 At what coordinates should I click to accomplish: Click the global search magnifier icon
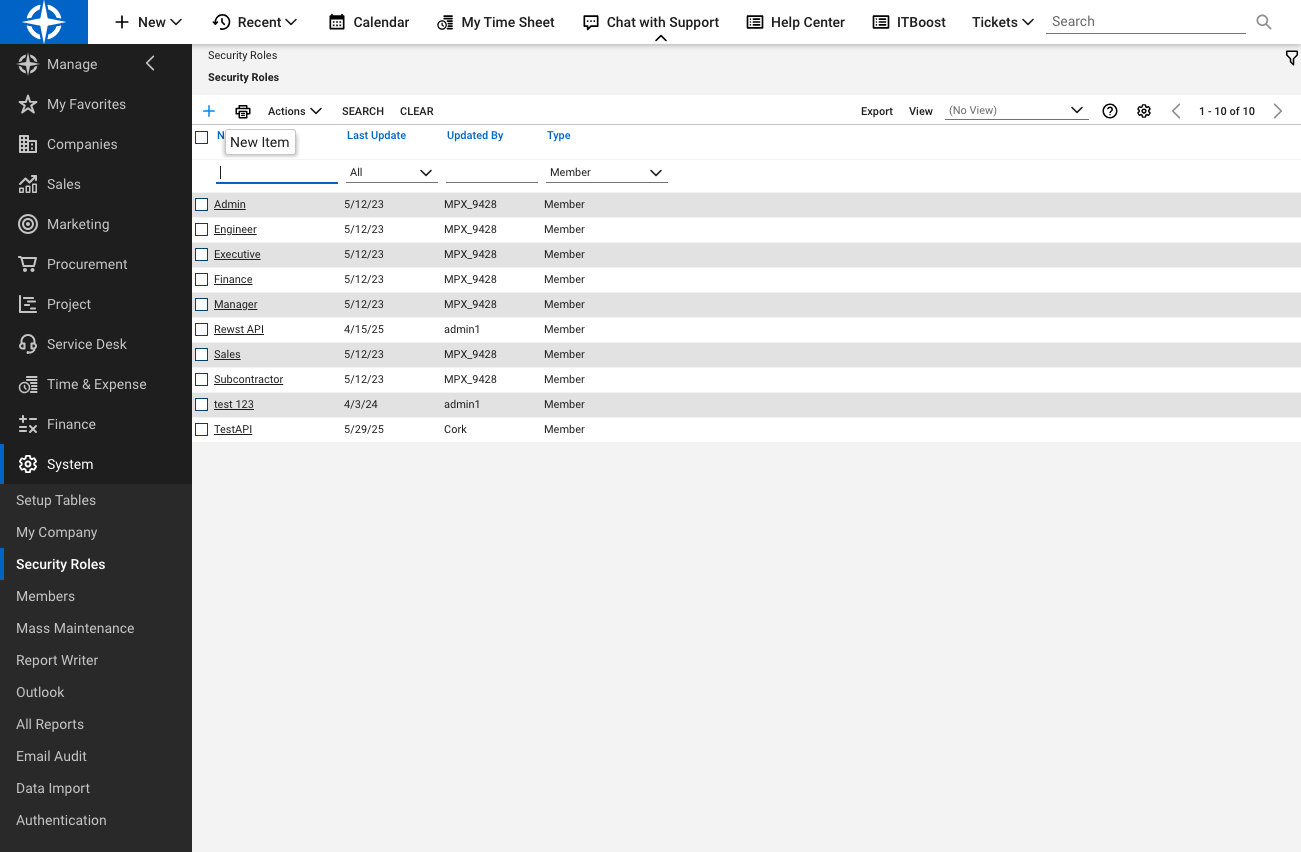(1264, 22)
